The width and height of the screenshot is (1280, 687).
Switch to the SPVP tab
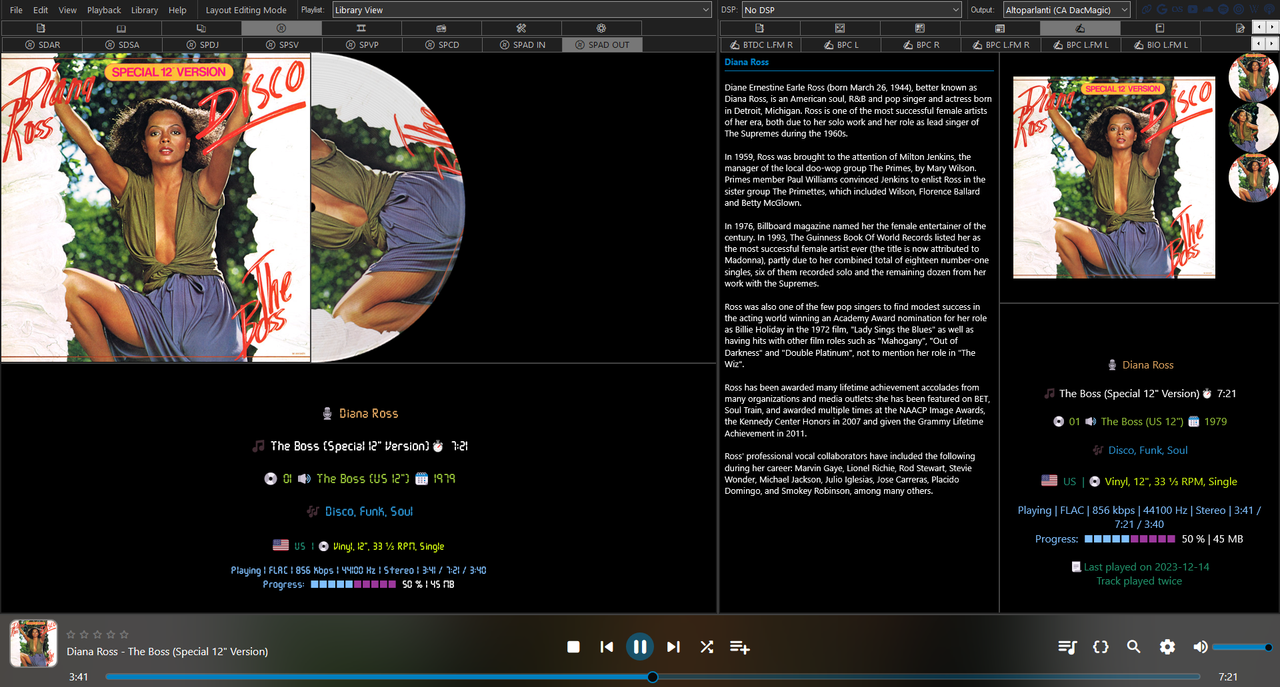pos(361,45)
